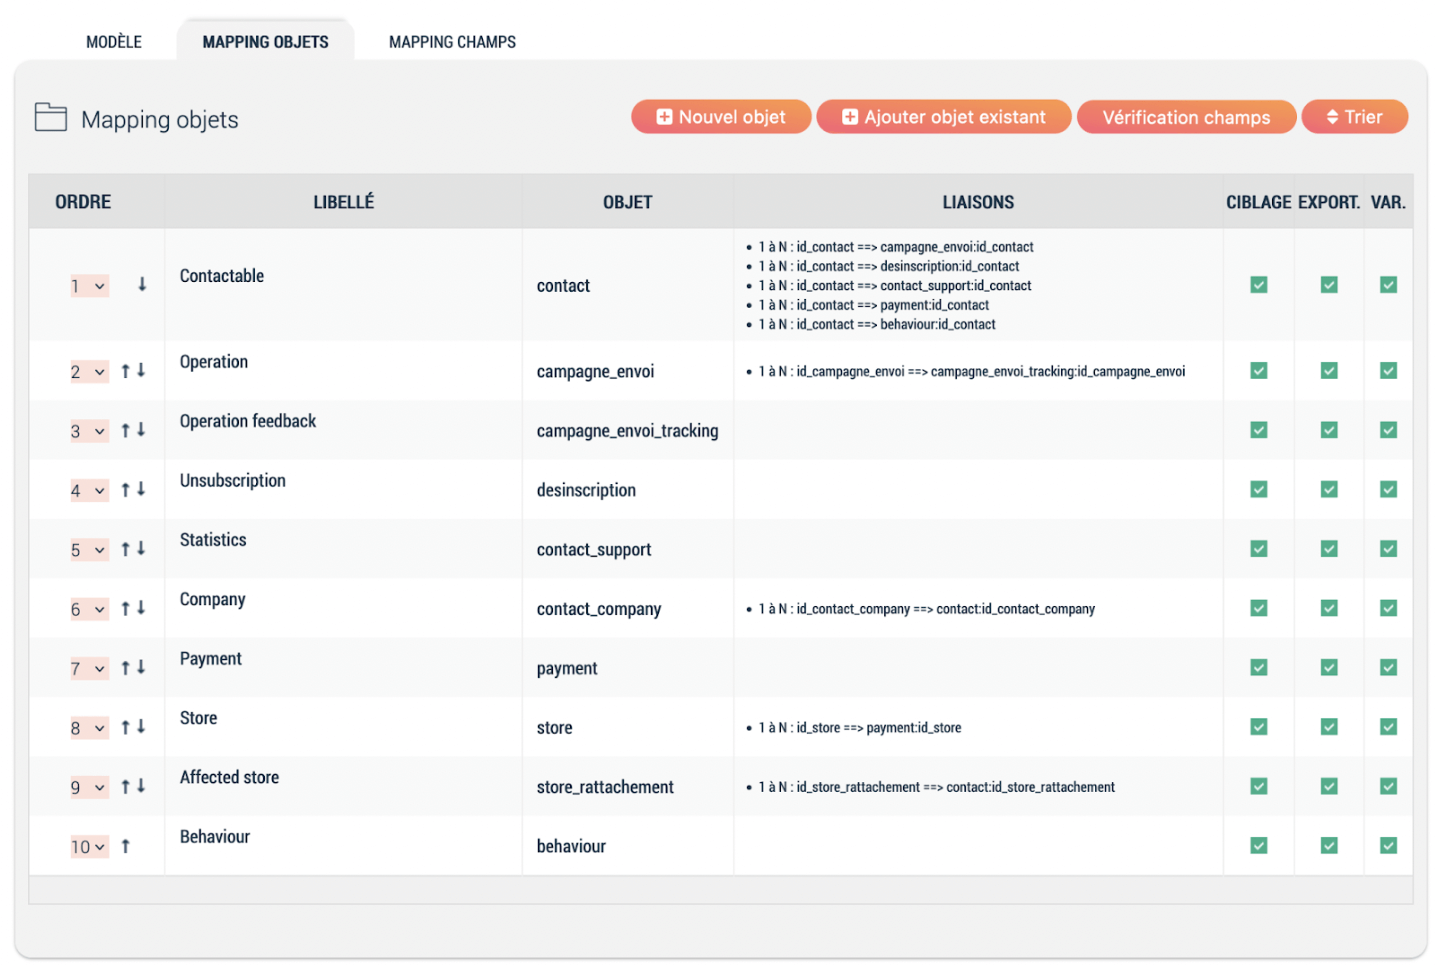Open order dropdown showing 8
Viewport: 1436px width, 966px height.
click(x=89, y=728)
